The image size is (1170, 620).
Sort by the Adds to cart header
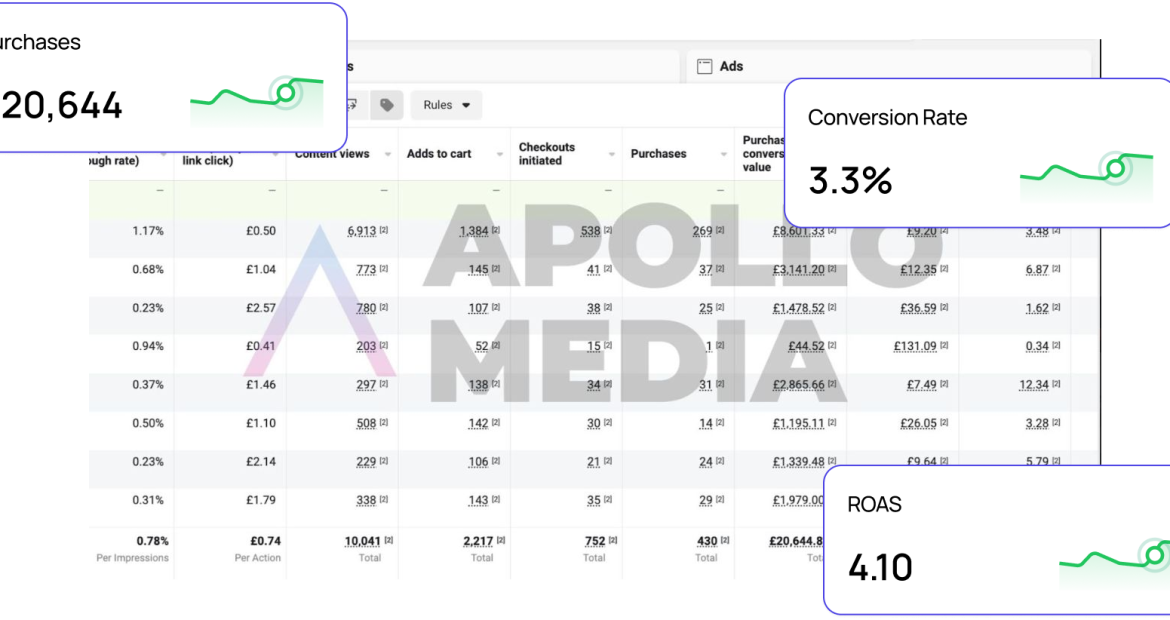point(439,154)
